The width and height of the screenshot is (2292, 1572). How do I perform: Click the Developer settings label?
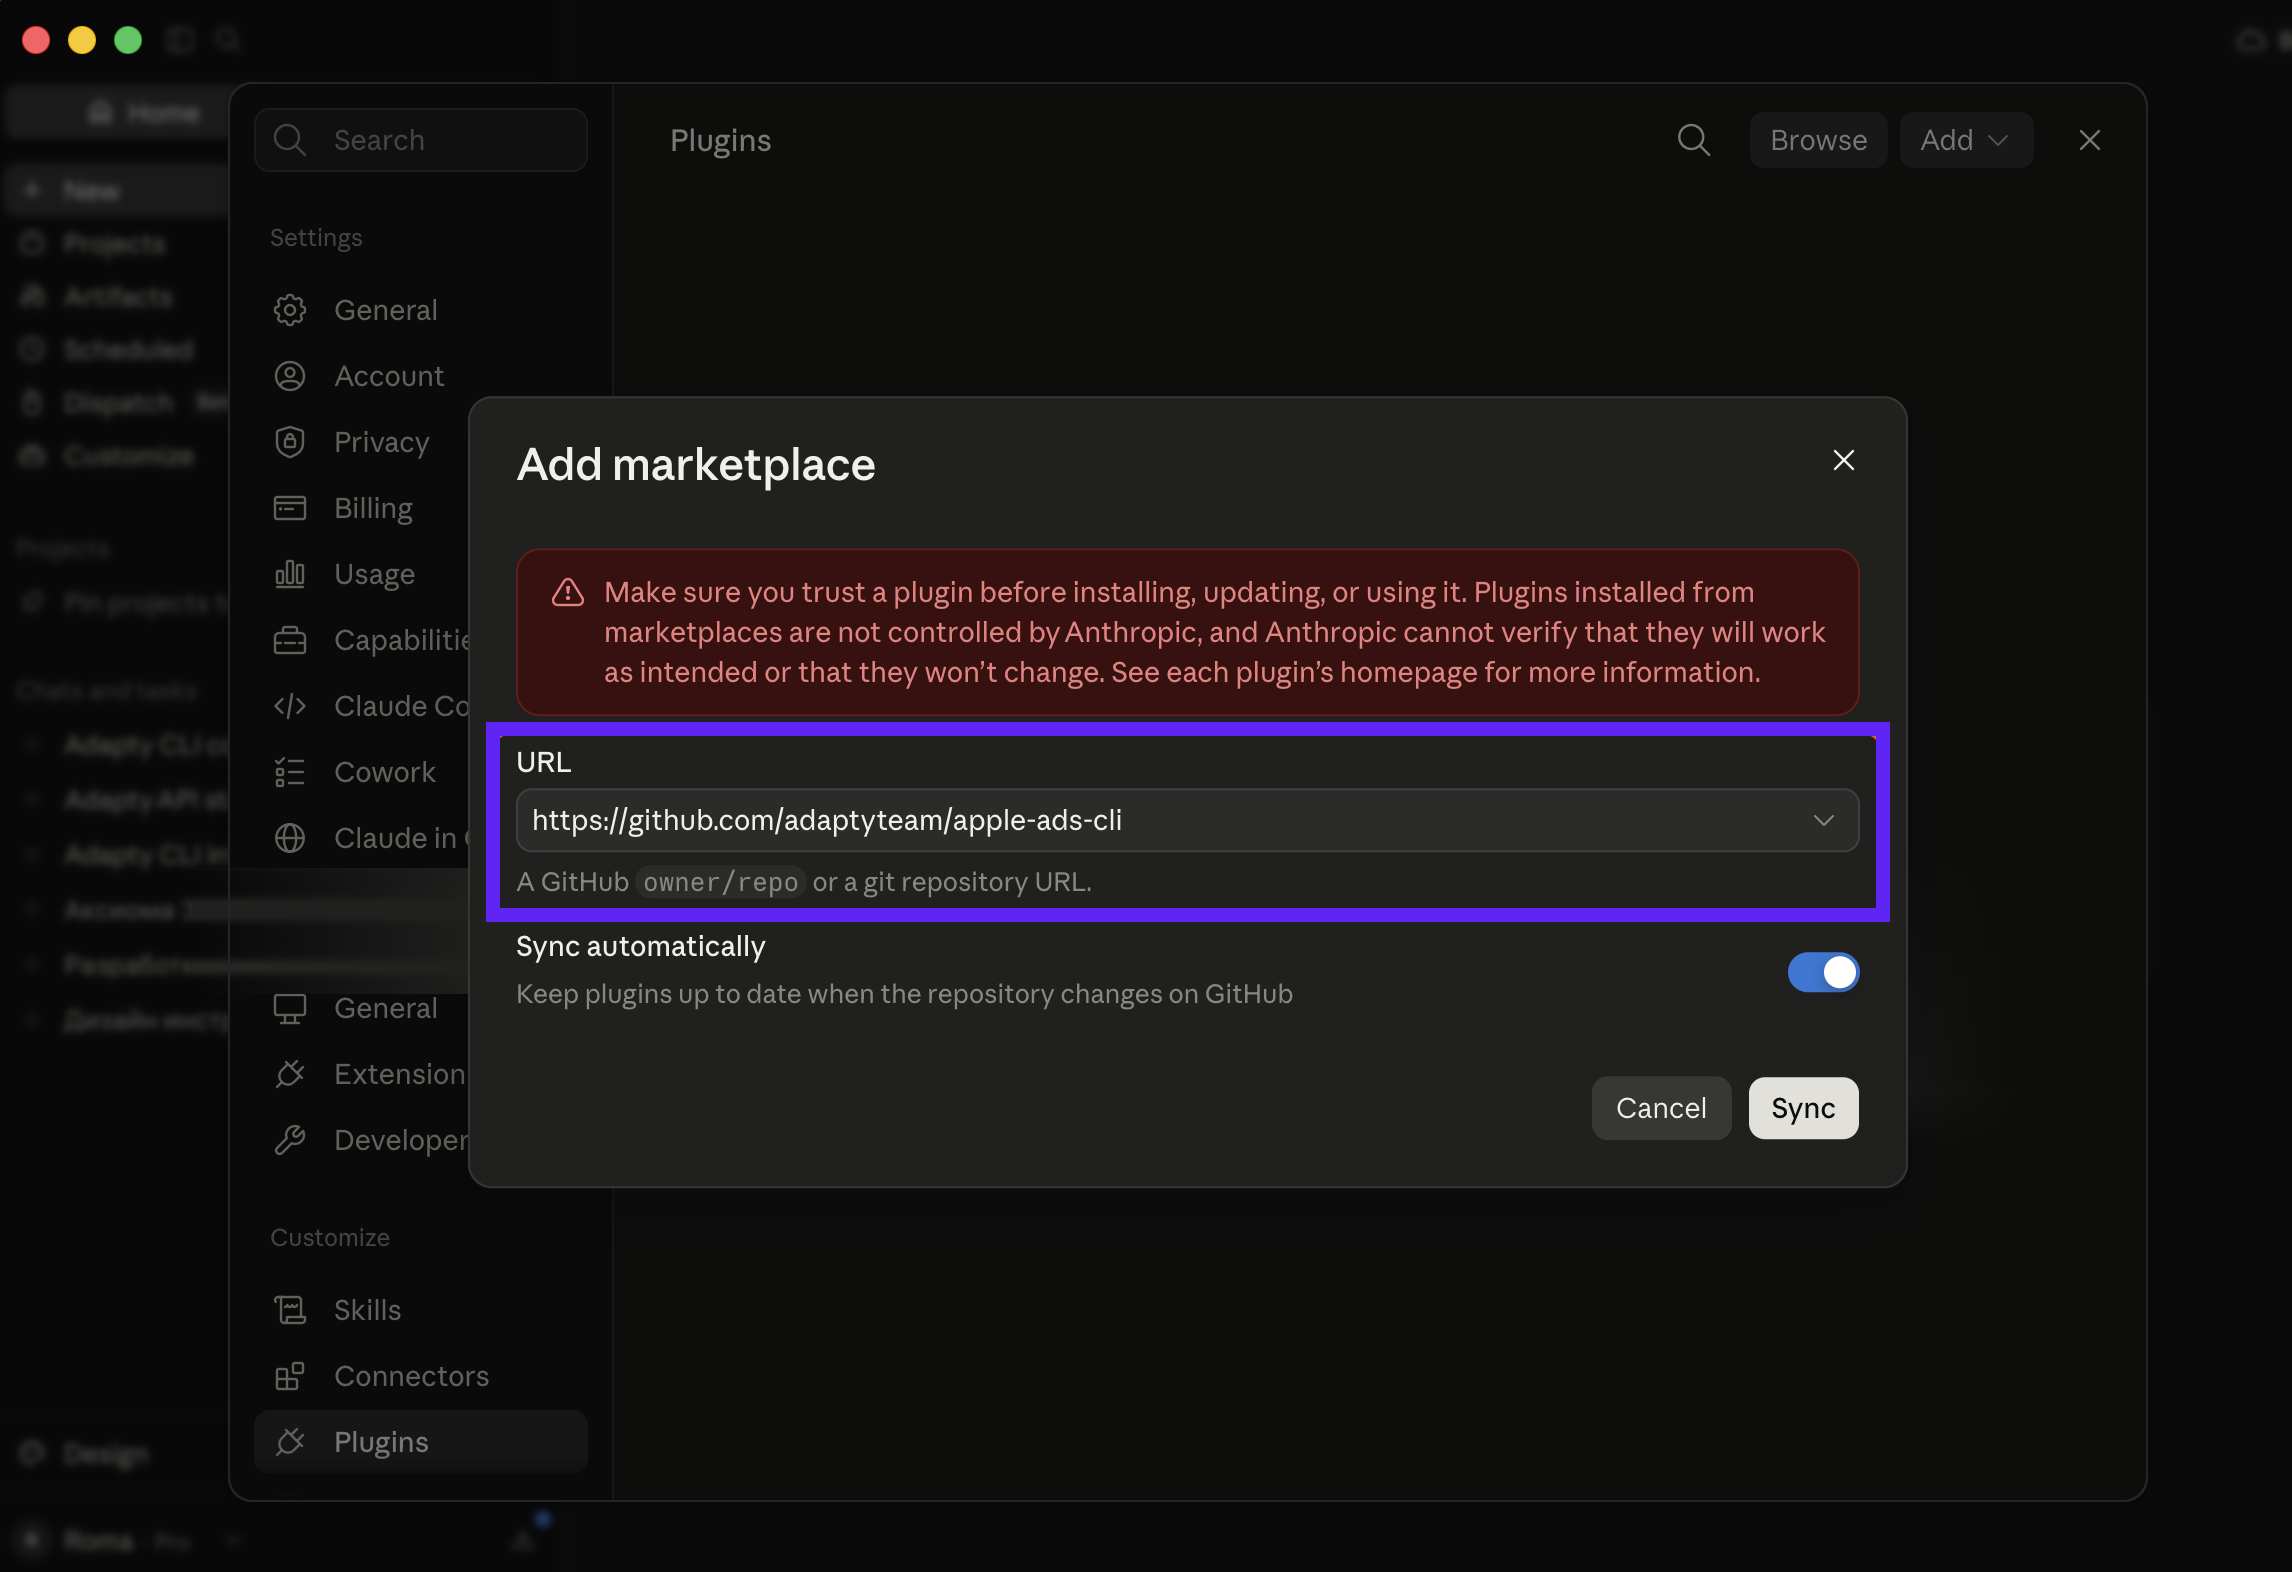click(x=401, y=1140)
